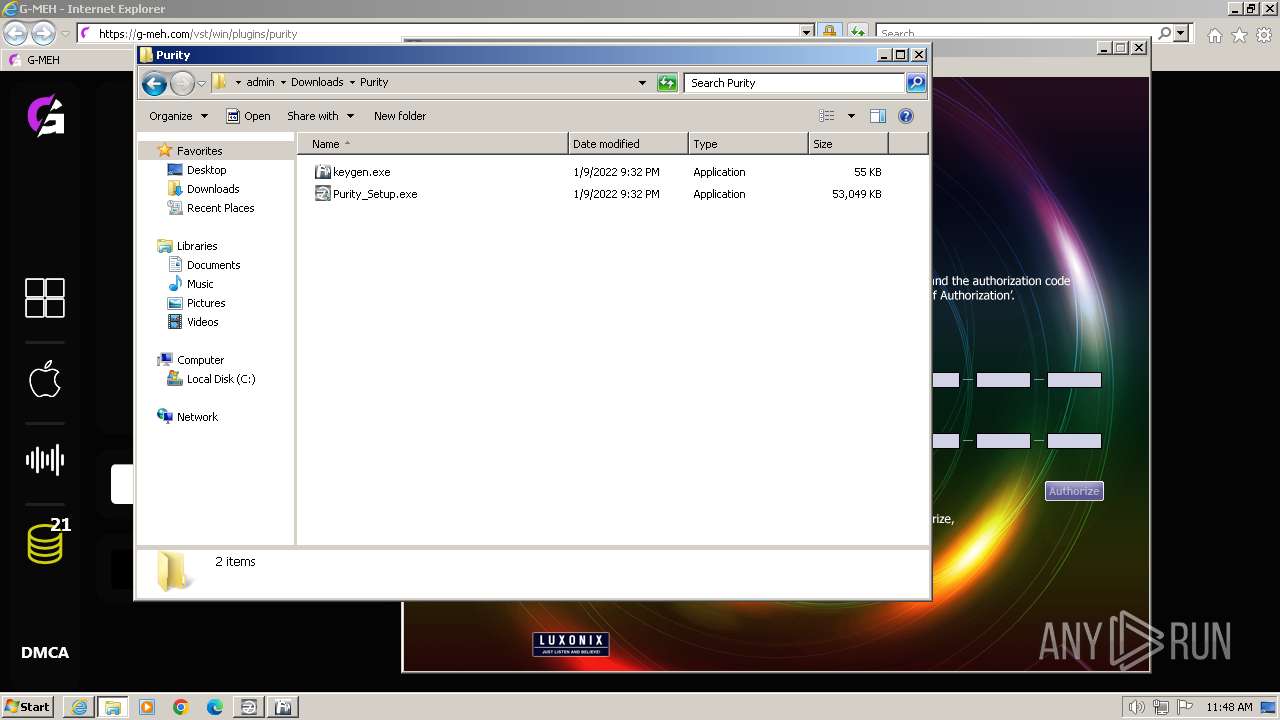Sort files by Name column
The width and height of the screenshot is (1280, 720).
(433, 144)
